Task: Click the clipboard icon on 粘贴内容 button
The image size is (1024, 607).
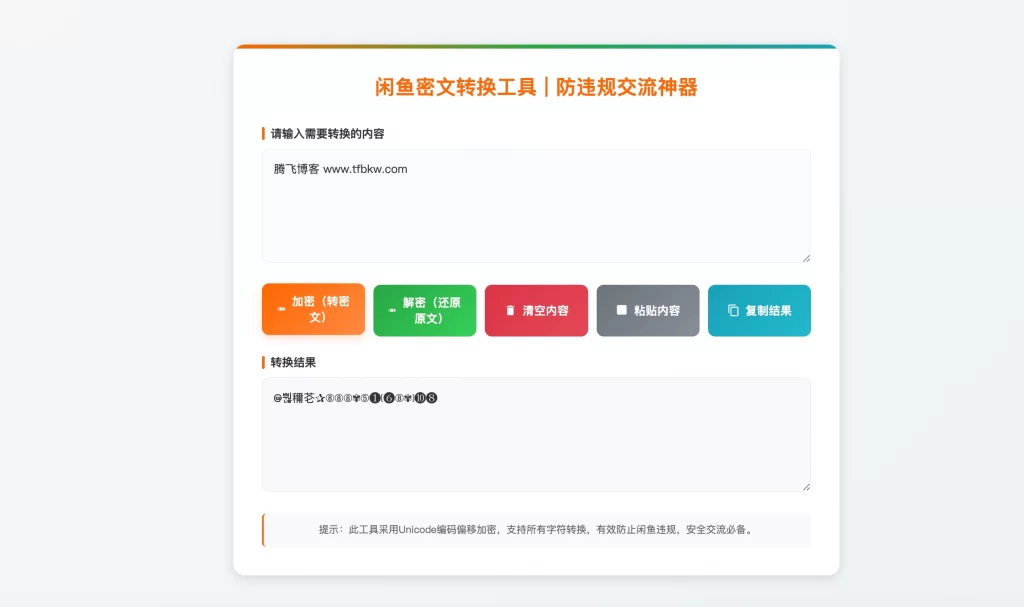Action: point(619,308)
